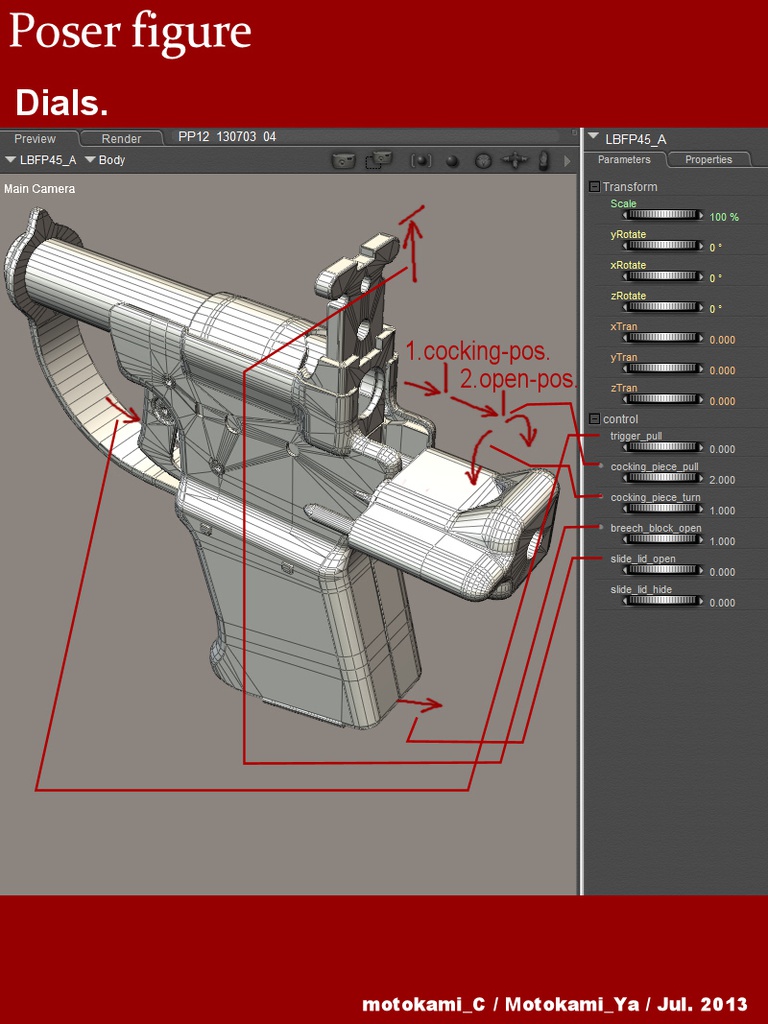Click the trigger_pull parameter name
This screenshot has width=768, height=1024.
pyautogui.click(x=637, y=436)
